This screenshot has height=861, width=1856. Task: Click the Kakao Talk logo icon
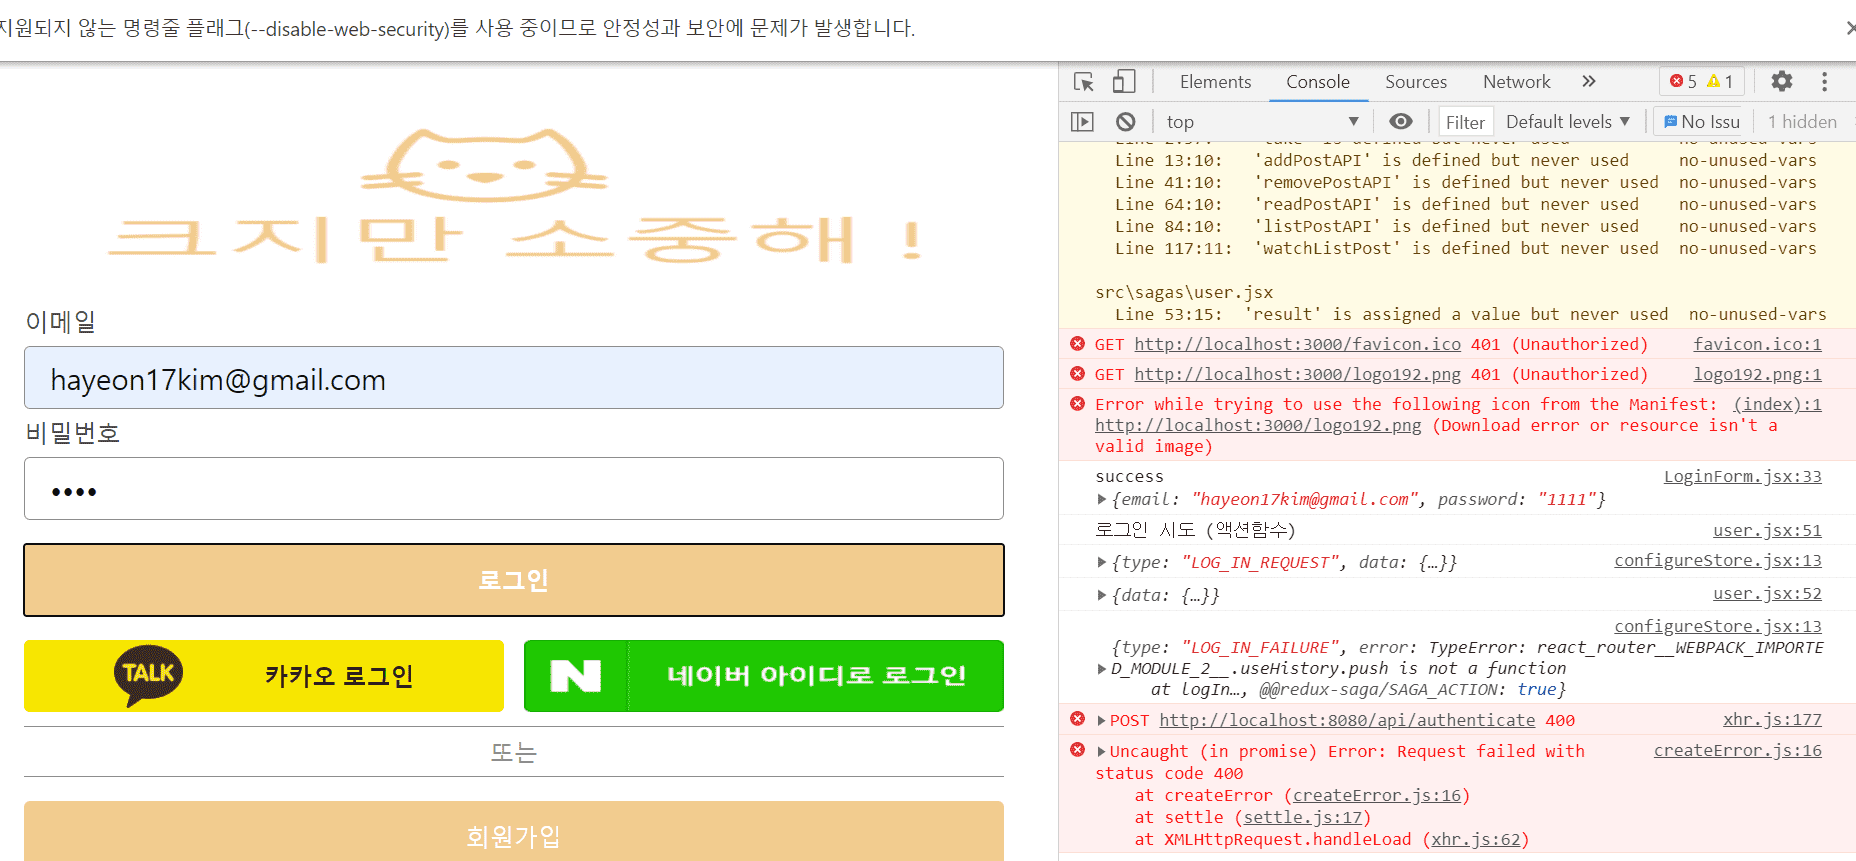[149, 675]
